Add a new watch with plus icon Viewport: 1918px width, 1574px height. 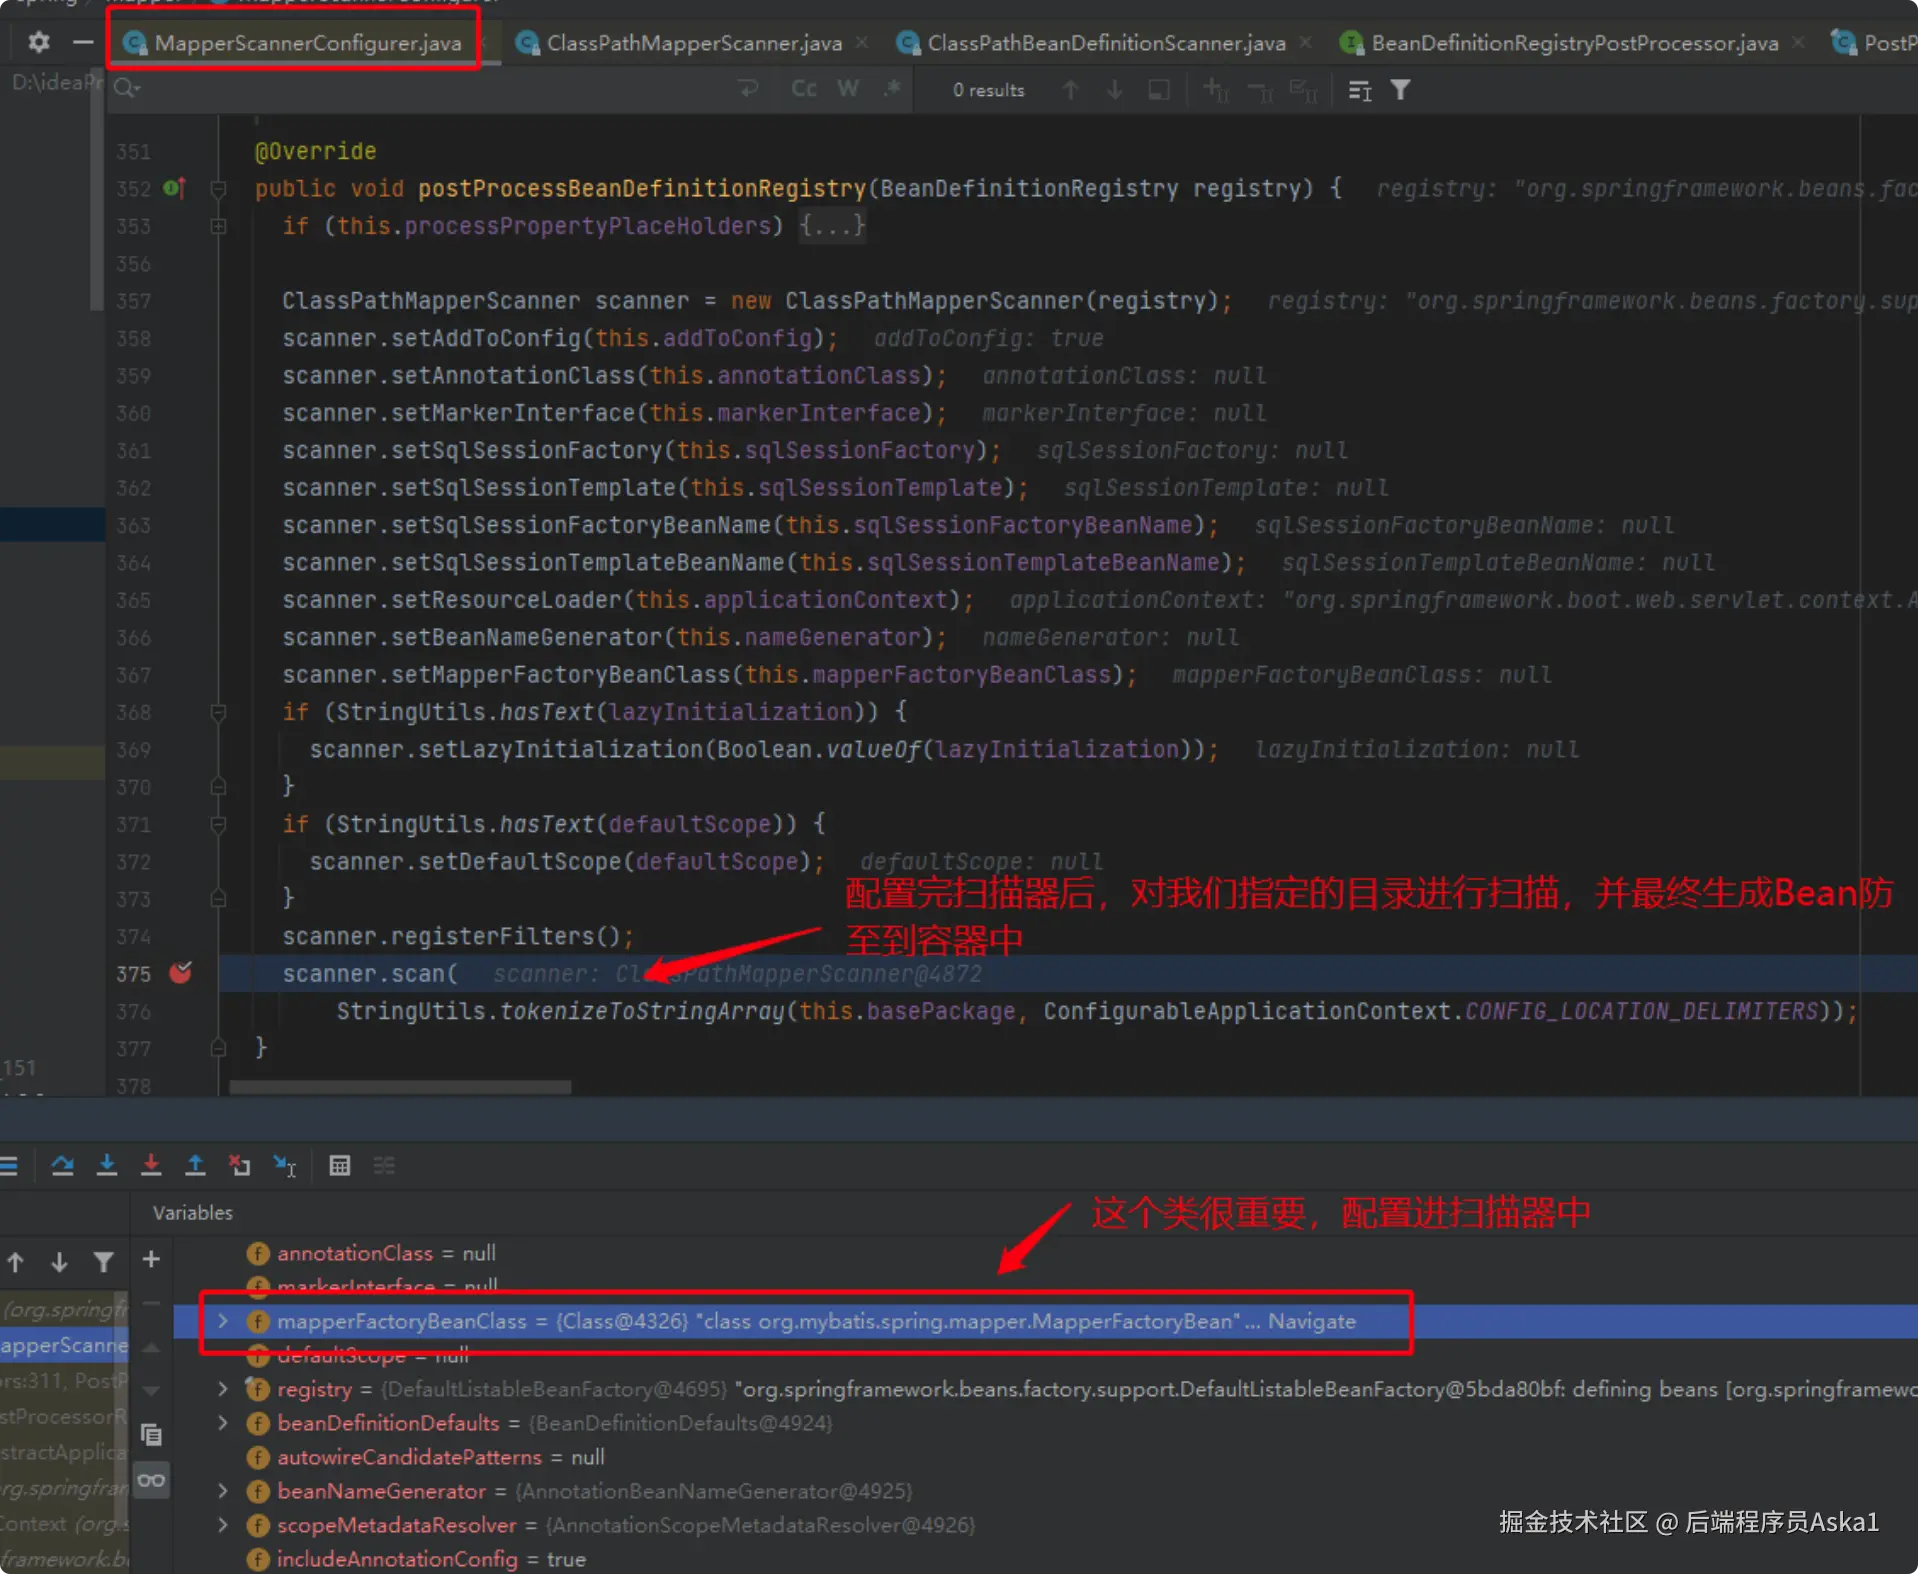[x=151, y=1259]
